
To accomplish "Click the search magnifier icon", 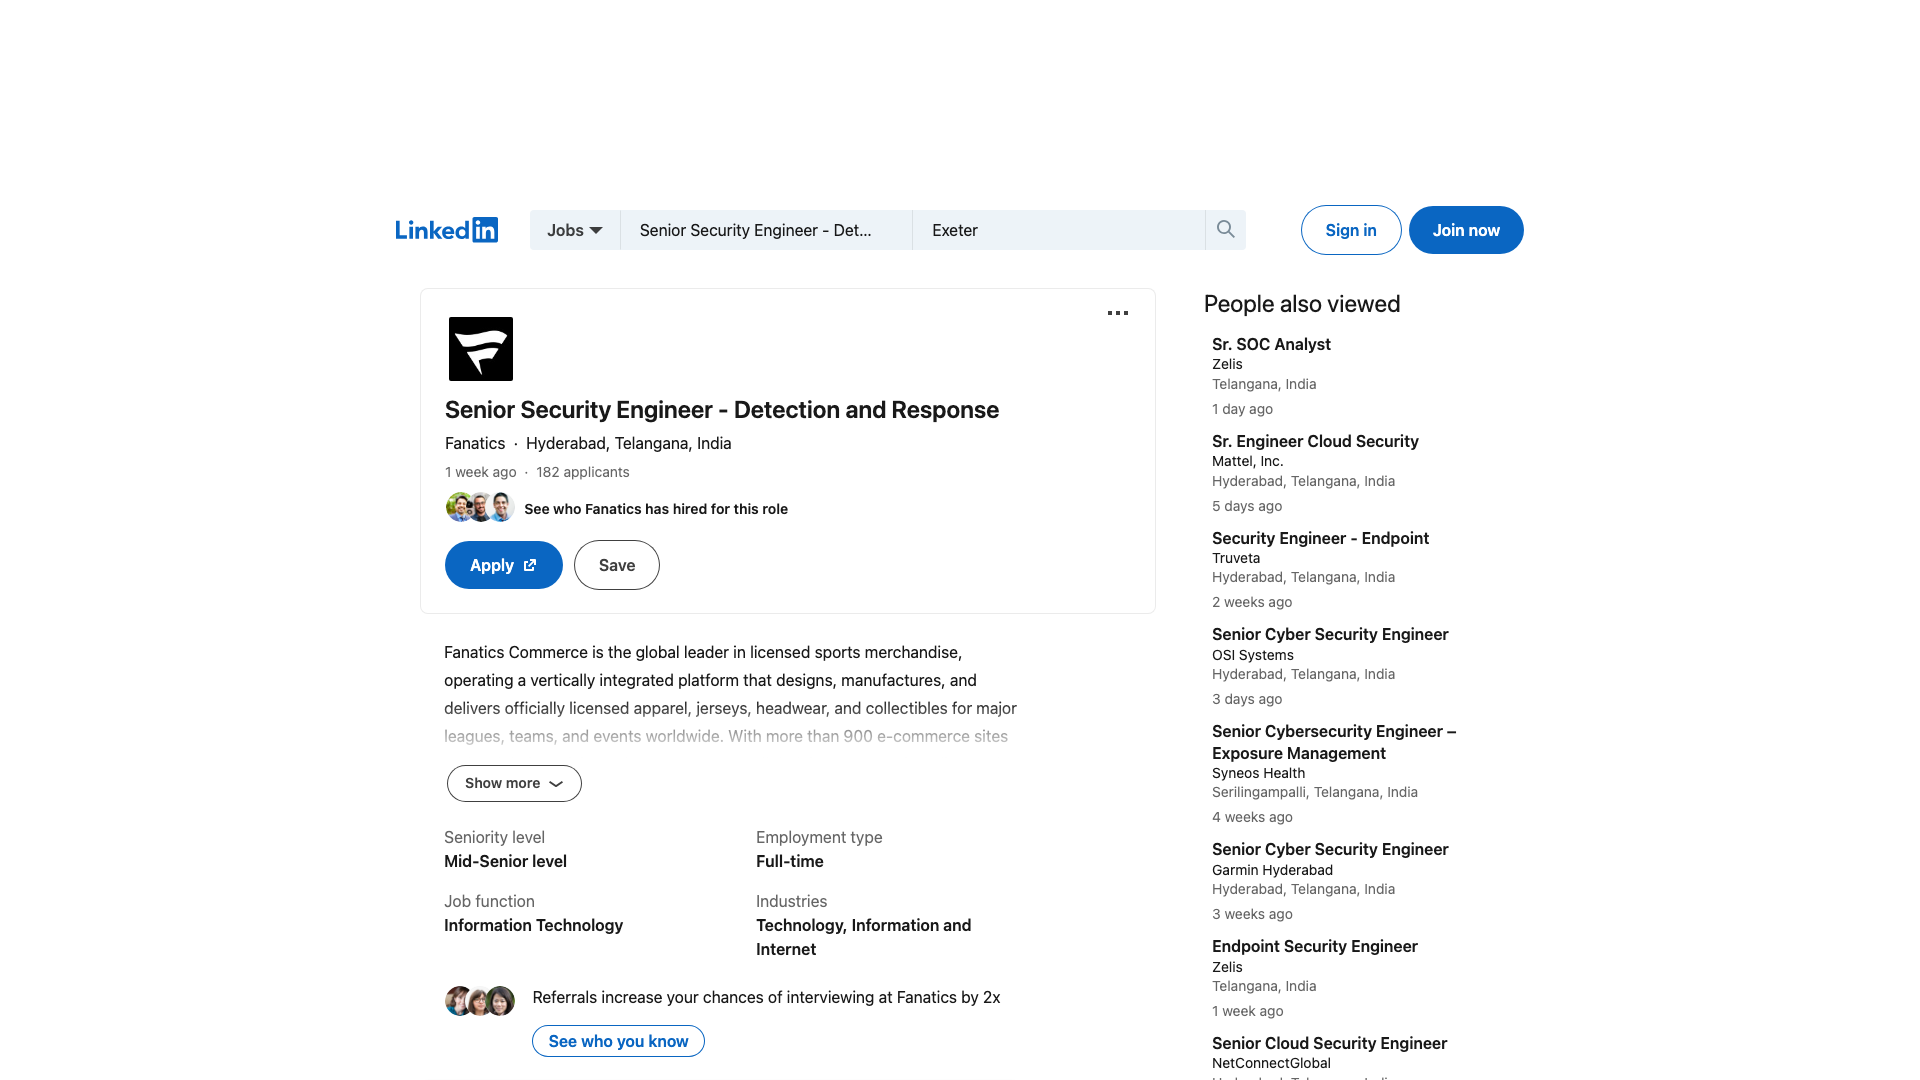I will [x=1225, y=230].
